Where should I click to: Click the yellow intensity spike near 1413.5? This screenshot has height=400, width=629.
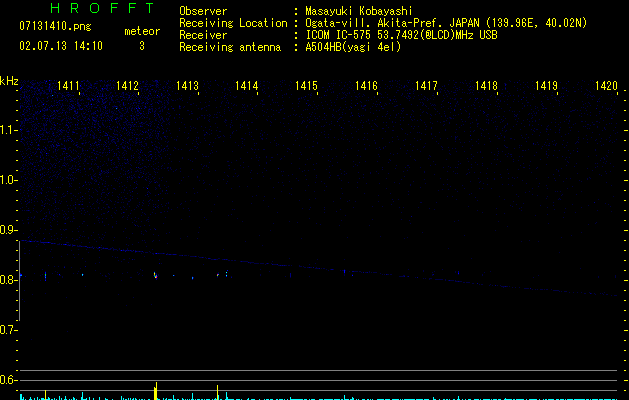(x=217, y=392)
